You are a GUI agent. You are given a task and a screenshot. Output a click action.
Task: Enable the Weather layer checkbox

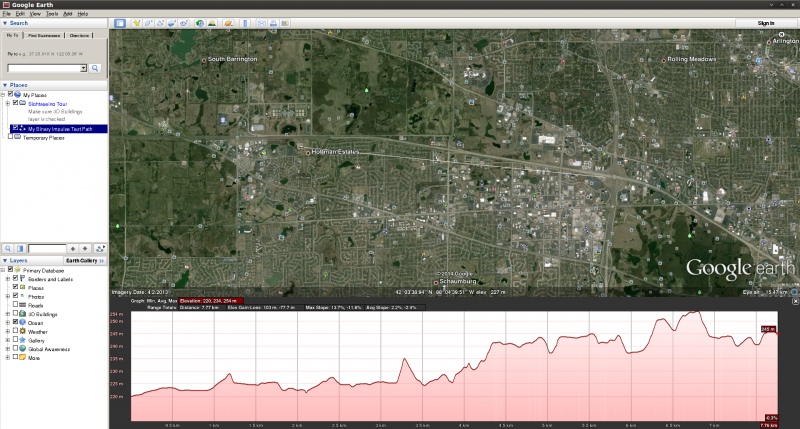coord(15,331)
